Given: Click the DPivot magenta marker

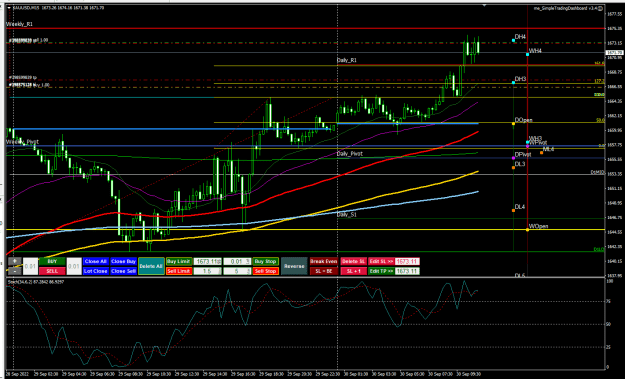Looking at the screenshot, I should pos(513,158).
